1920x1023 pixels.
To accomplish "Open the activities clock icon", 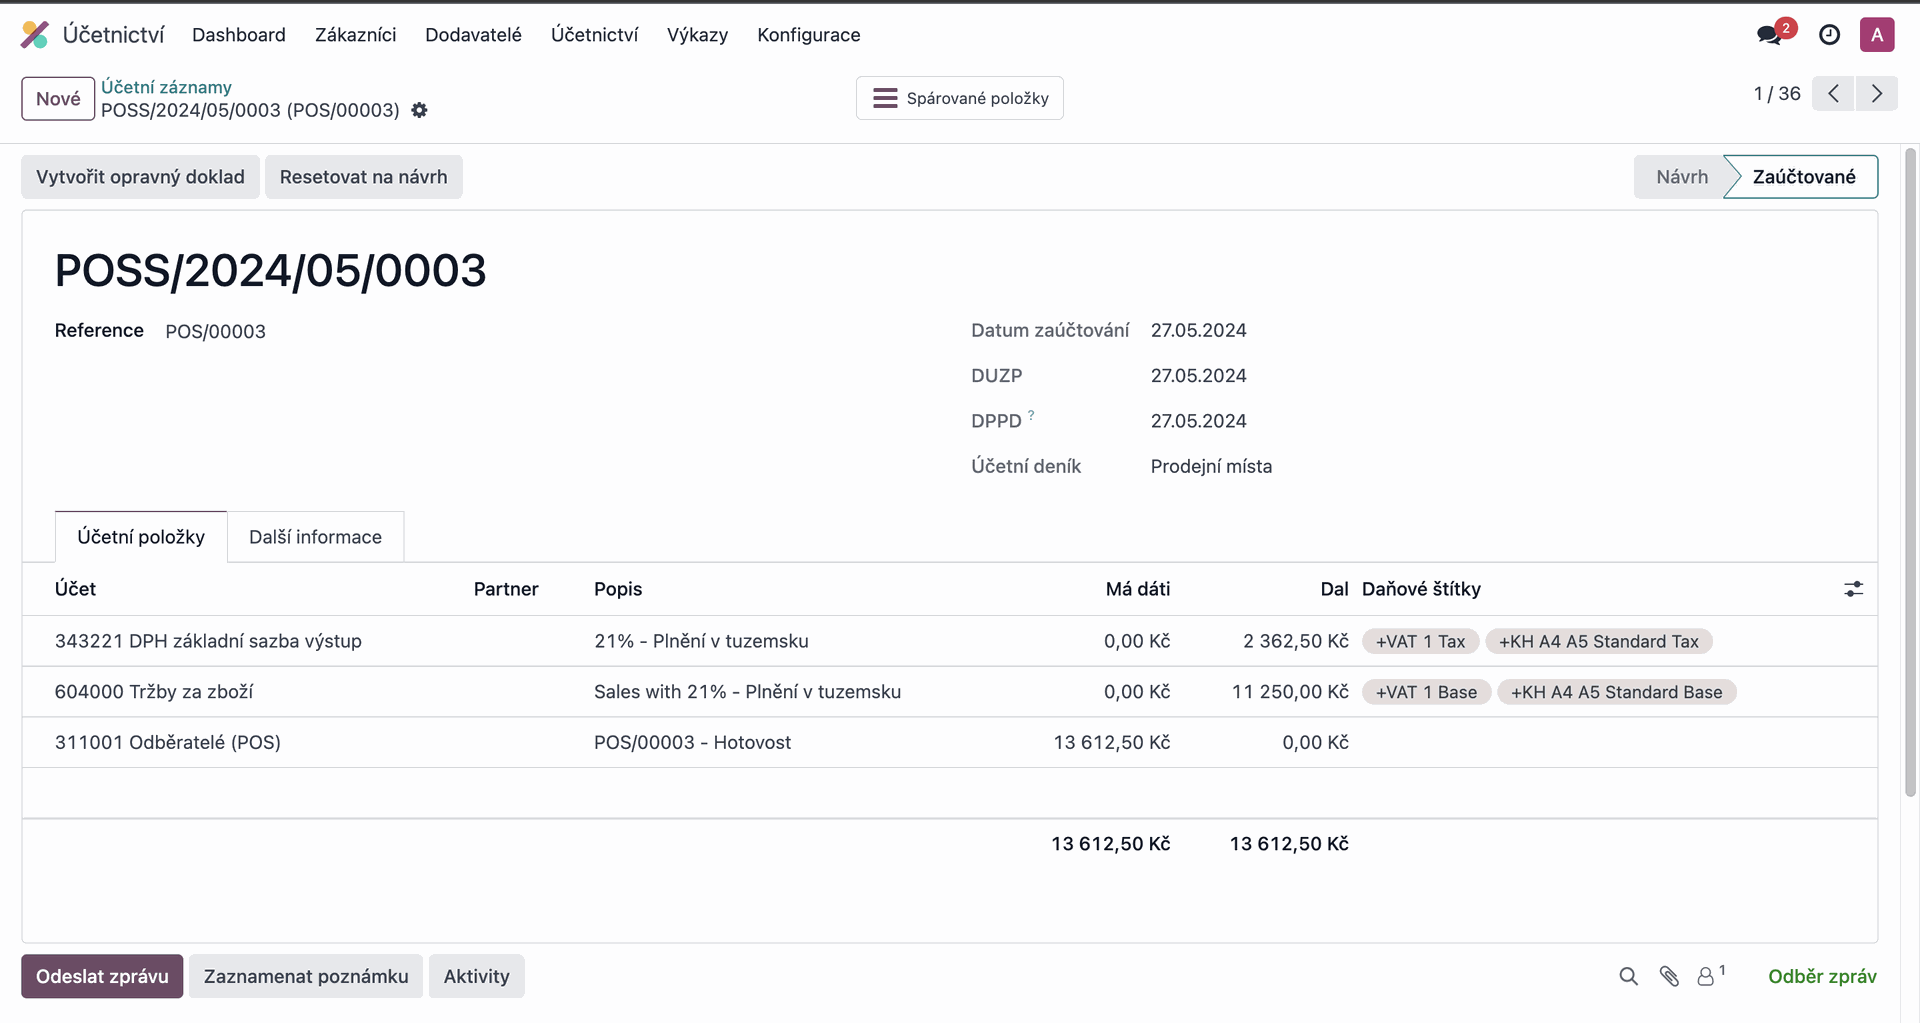I will [1829, 35].
